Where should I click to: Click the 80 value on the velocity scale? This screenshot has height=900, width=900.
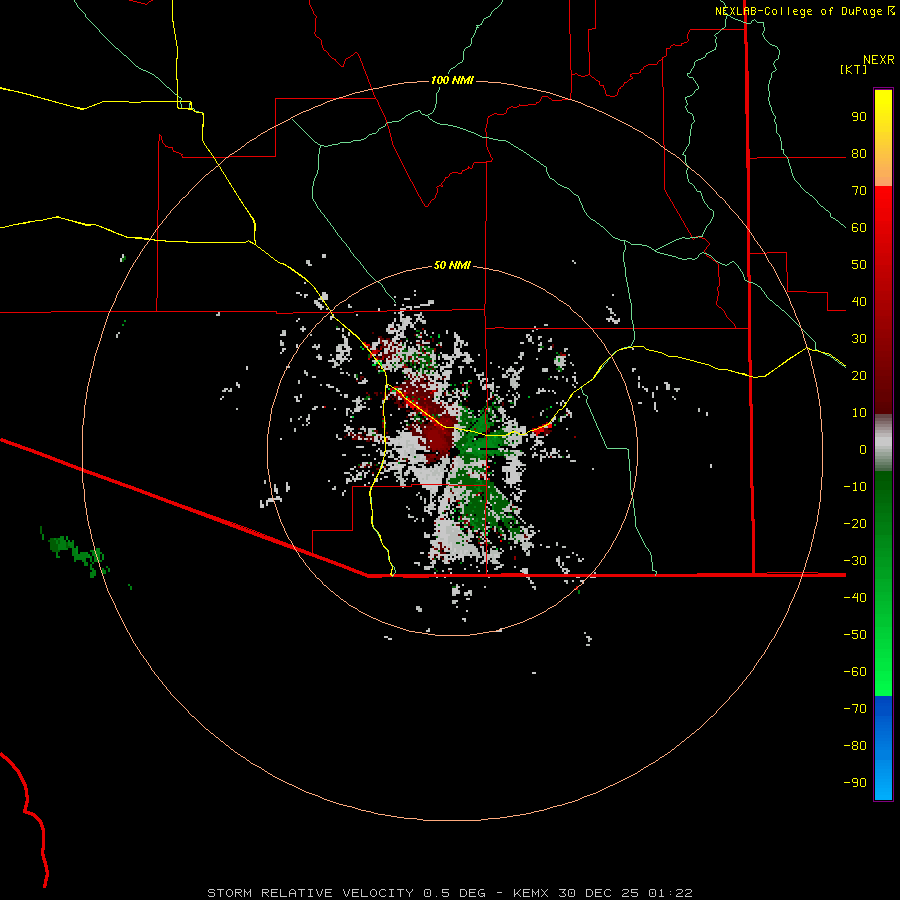[859, 154]
